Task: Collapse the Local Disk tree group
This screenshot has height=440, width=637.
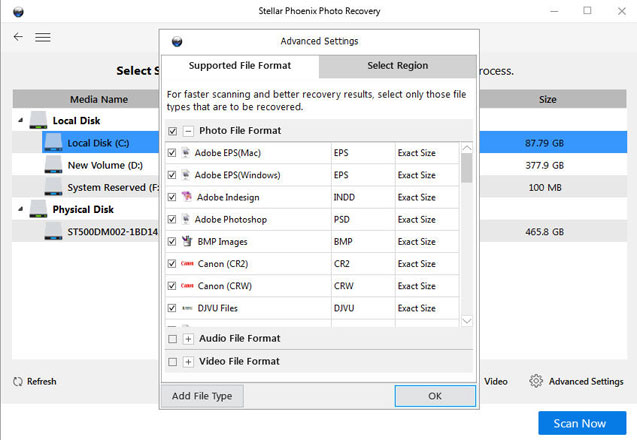Action: (20, 120)
